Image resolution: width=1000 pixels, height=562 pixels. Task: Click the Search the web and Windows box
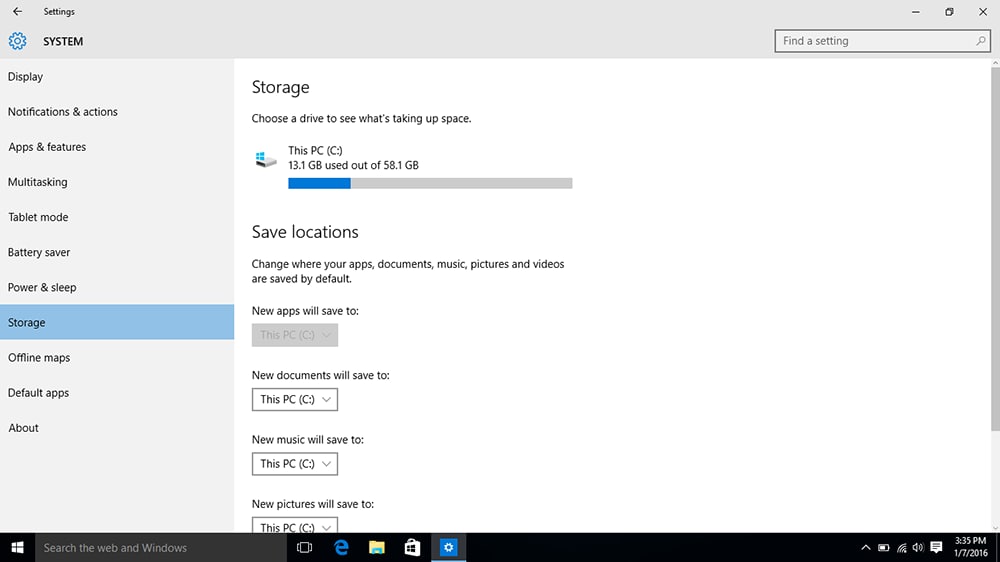coord(161,547)
